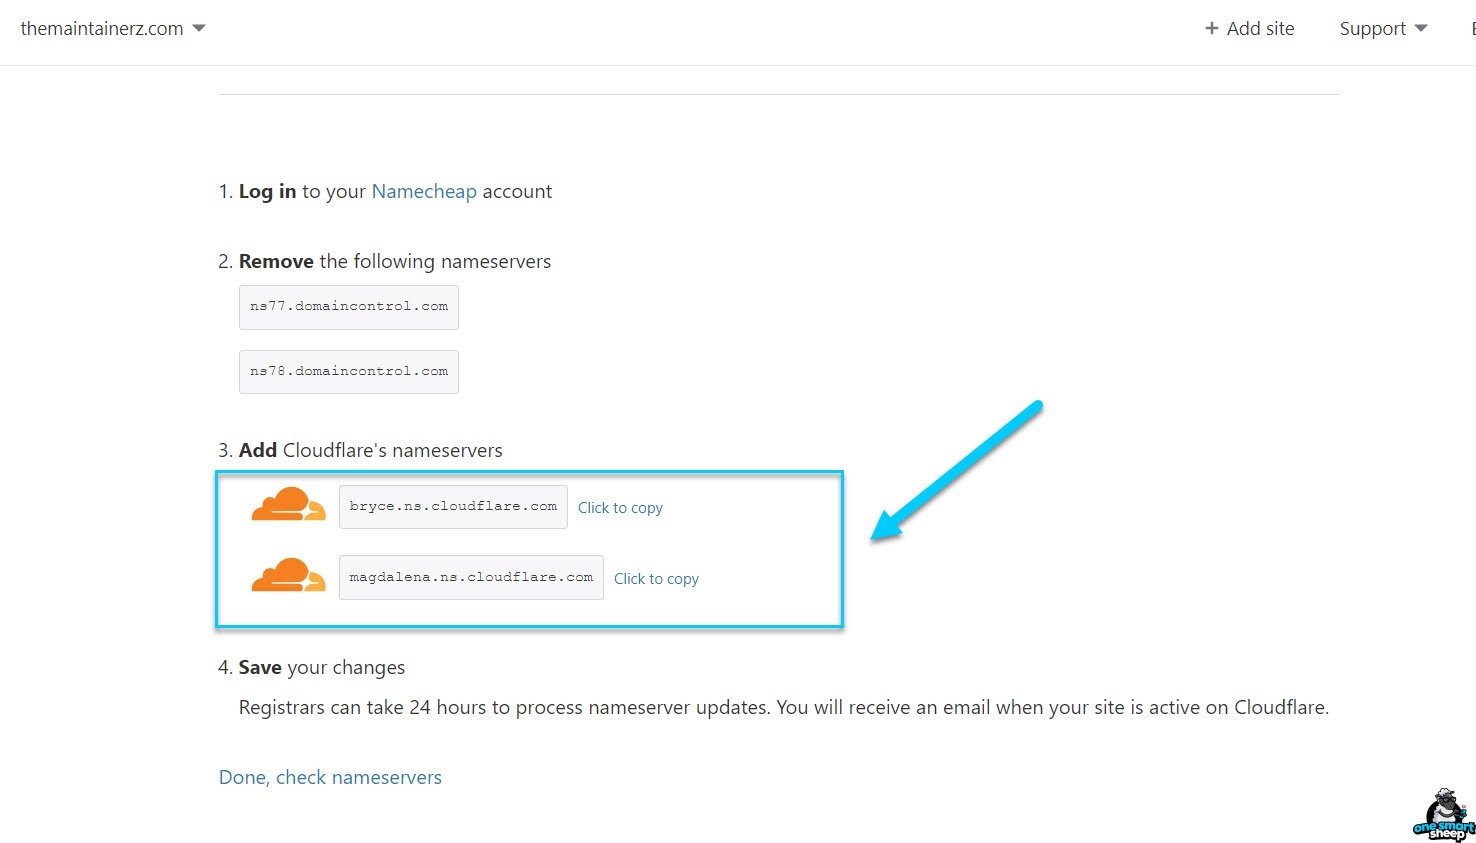Choose Add site in the top bar

(1260, 29)
